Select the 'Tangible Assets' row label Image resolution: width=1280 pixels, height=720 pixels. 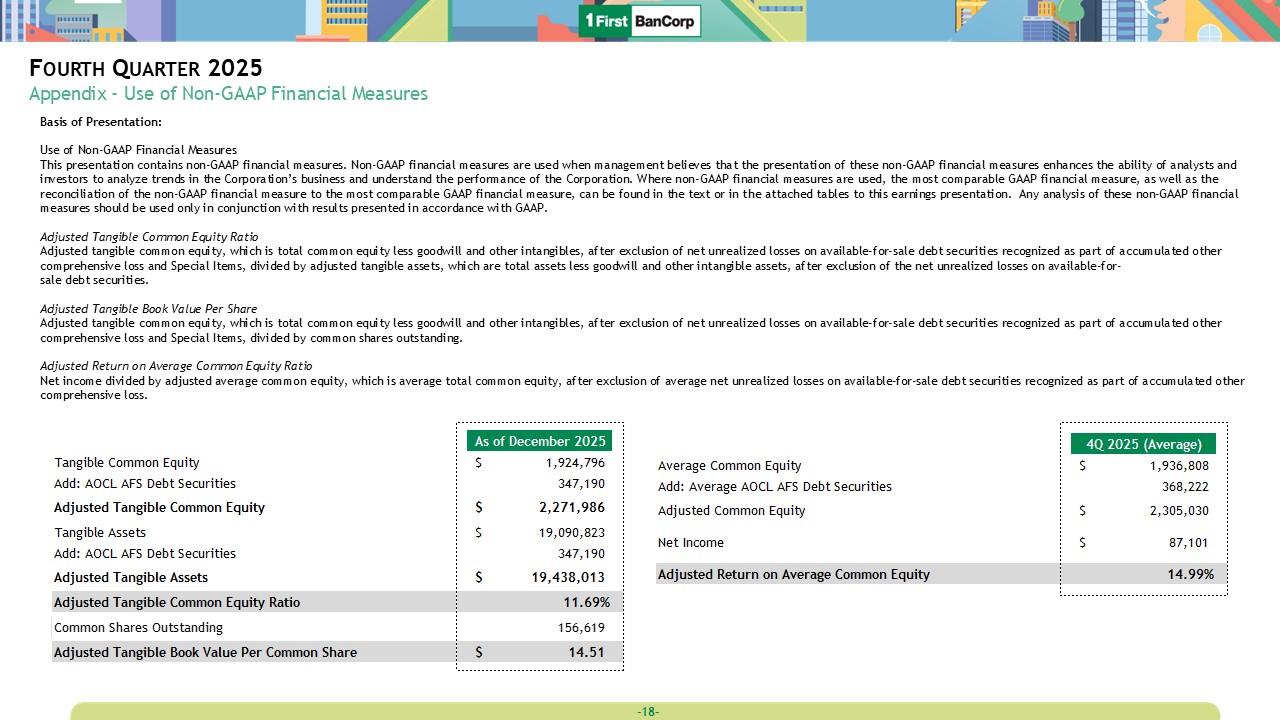coord(100,533)
